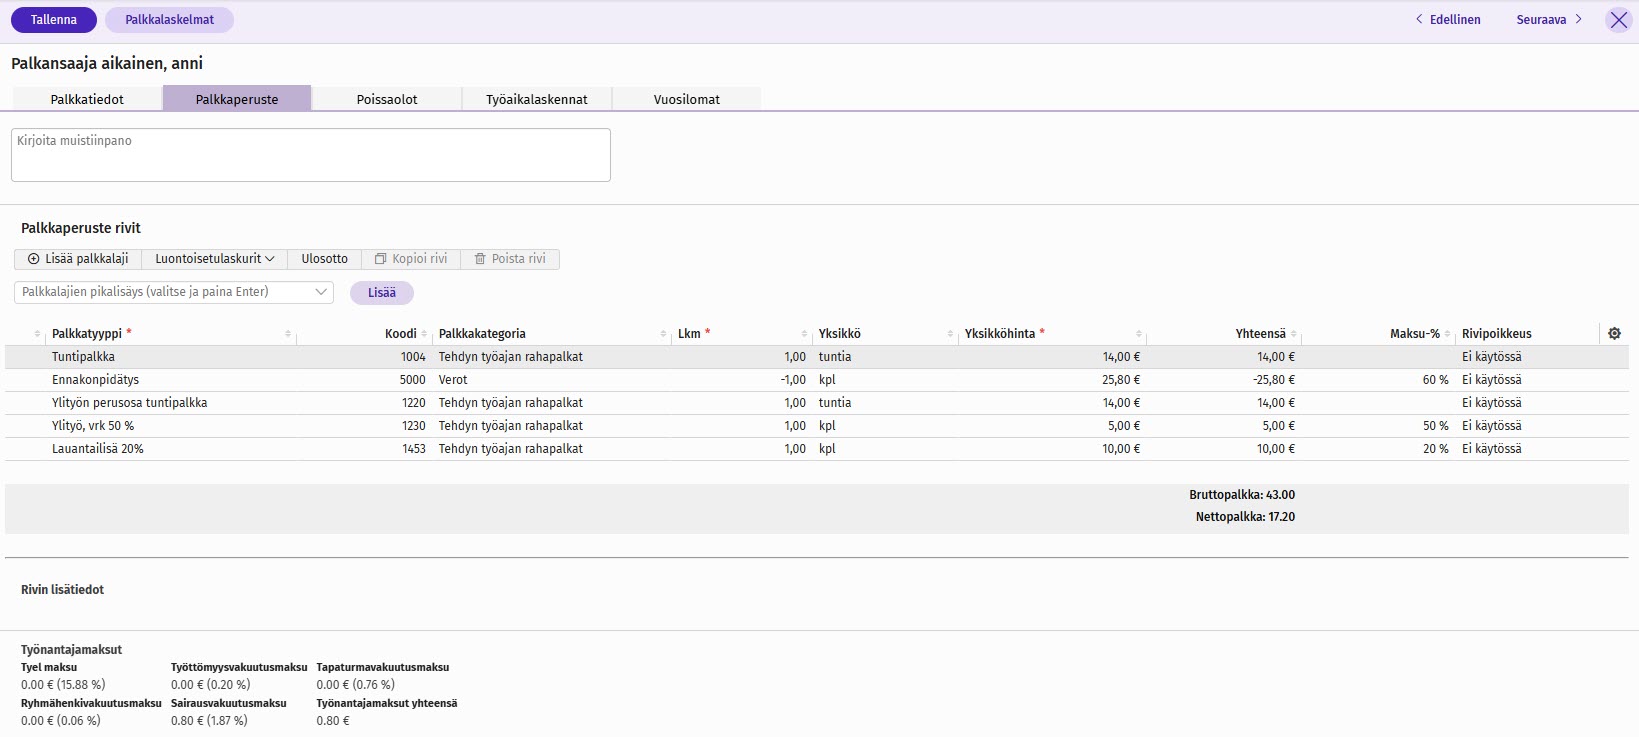Click Yksikkö 'kpl' in Ennakonpidätys row
1639x737 pixels.
(827, 380)
